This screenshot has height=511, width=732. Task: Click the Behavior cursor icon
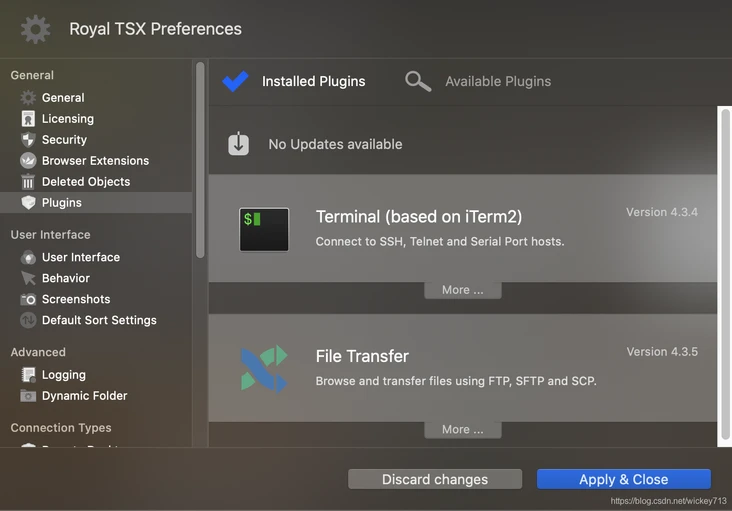28,278
